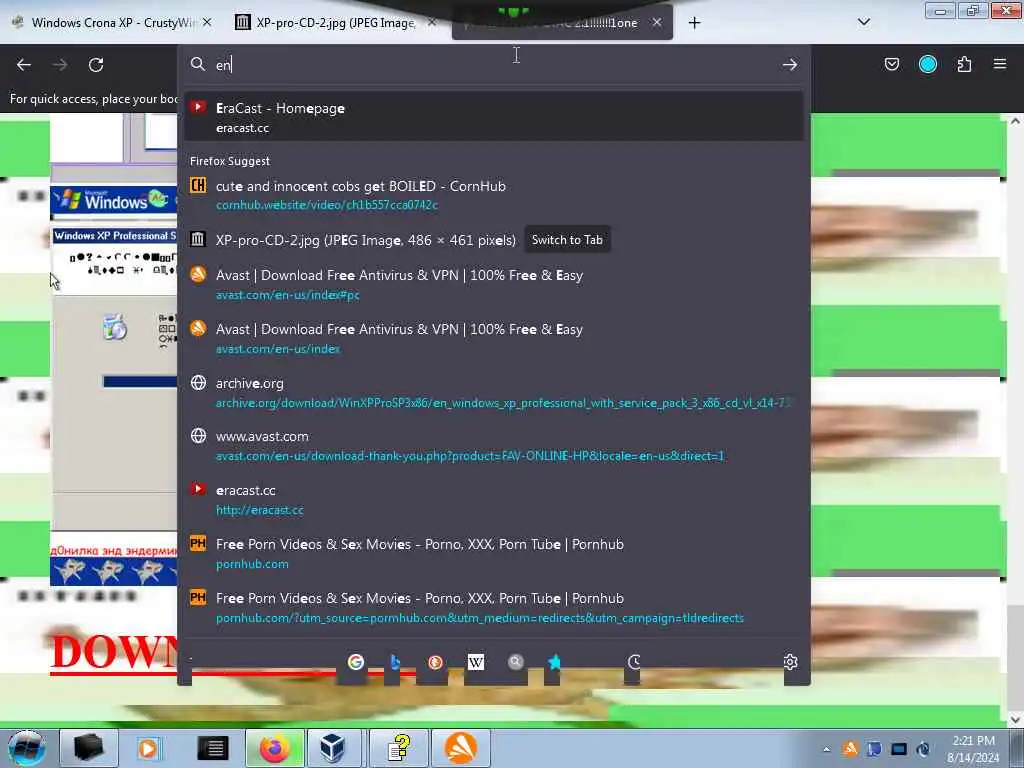
Task: Open the archive.org WinXPProSP3 download suggestion
Action: click(494, 392)
